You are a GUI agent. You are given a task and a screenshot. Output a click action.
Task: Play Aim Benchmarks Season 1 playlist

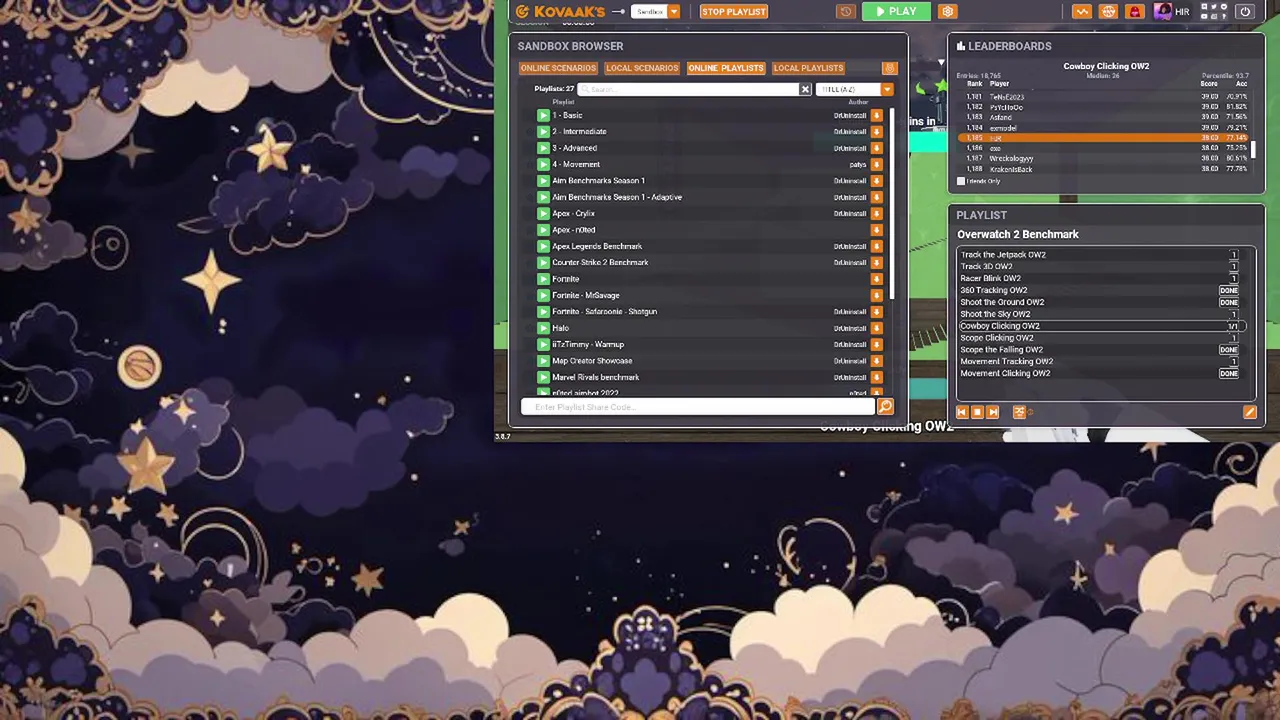click(x=543, y=181)
